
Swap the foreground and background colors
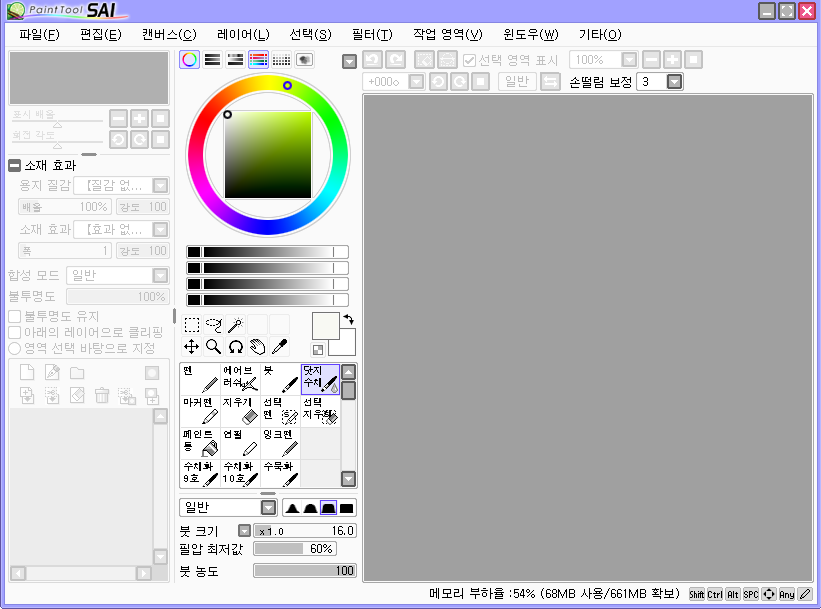[347, 319]
